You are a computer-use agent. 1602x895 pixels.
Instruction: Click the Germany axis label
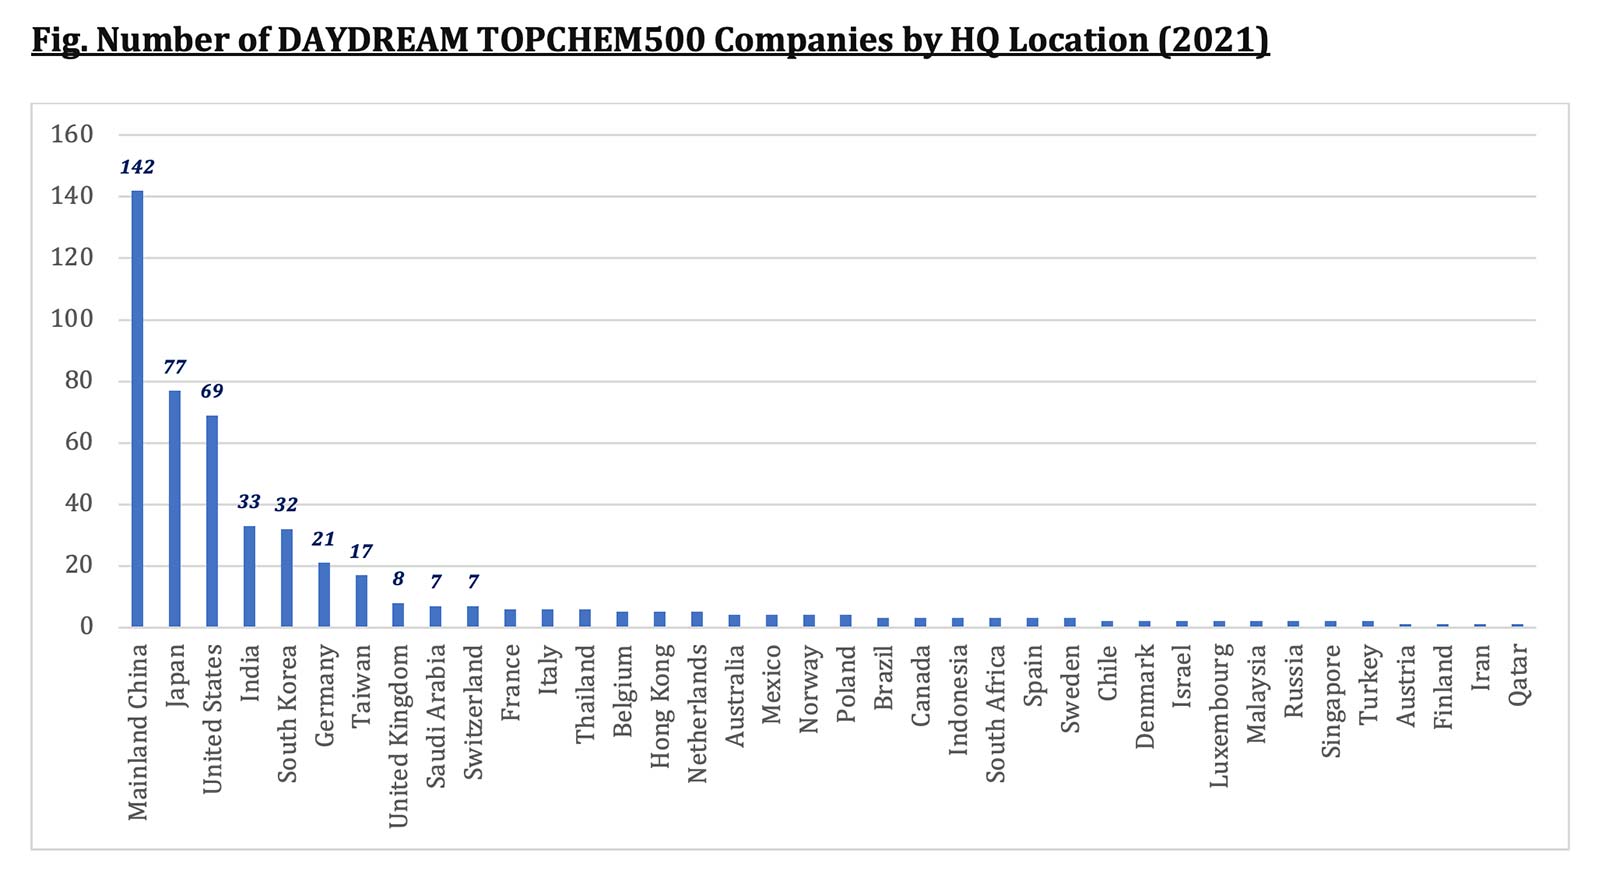tap(324, 695)
